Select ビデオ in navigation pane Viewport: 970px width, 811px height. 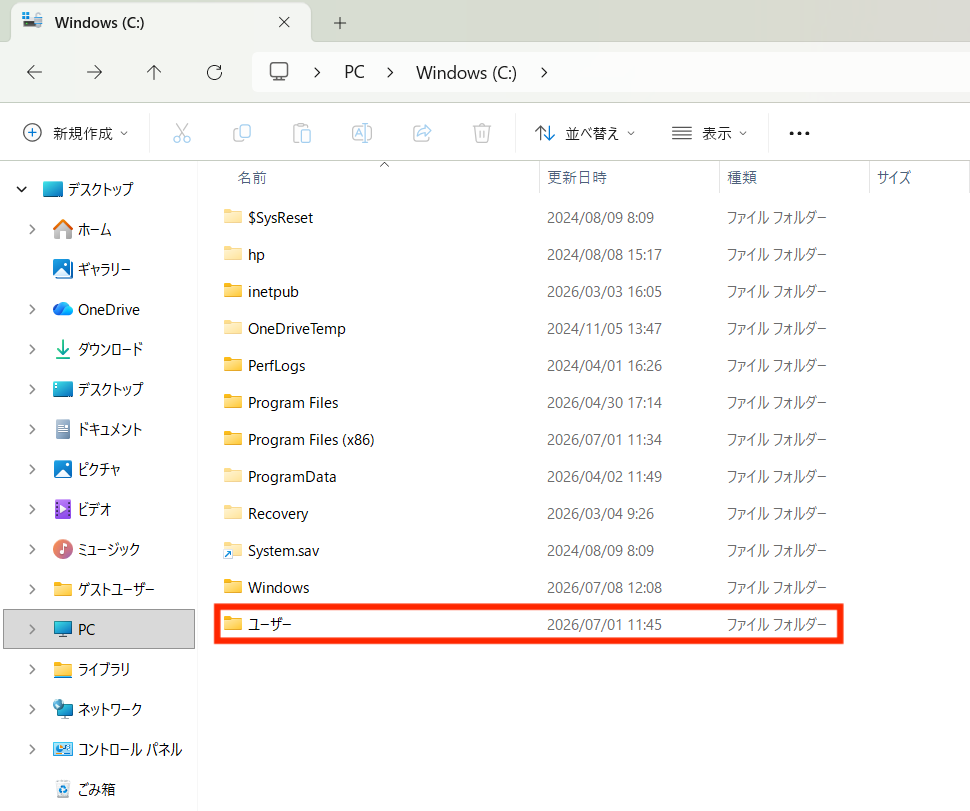click(82, 510)
